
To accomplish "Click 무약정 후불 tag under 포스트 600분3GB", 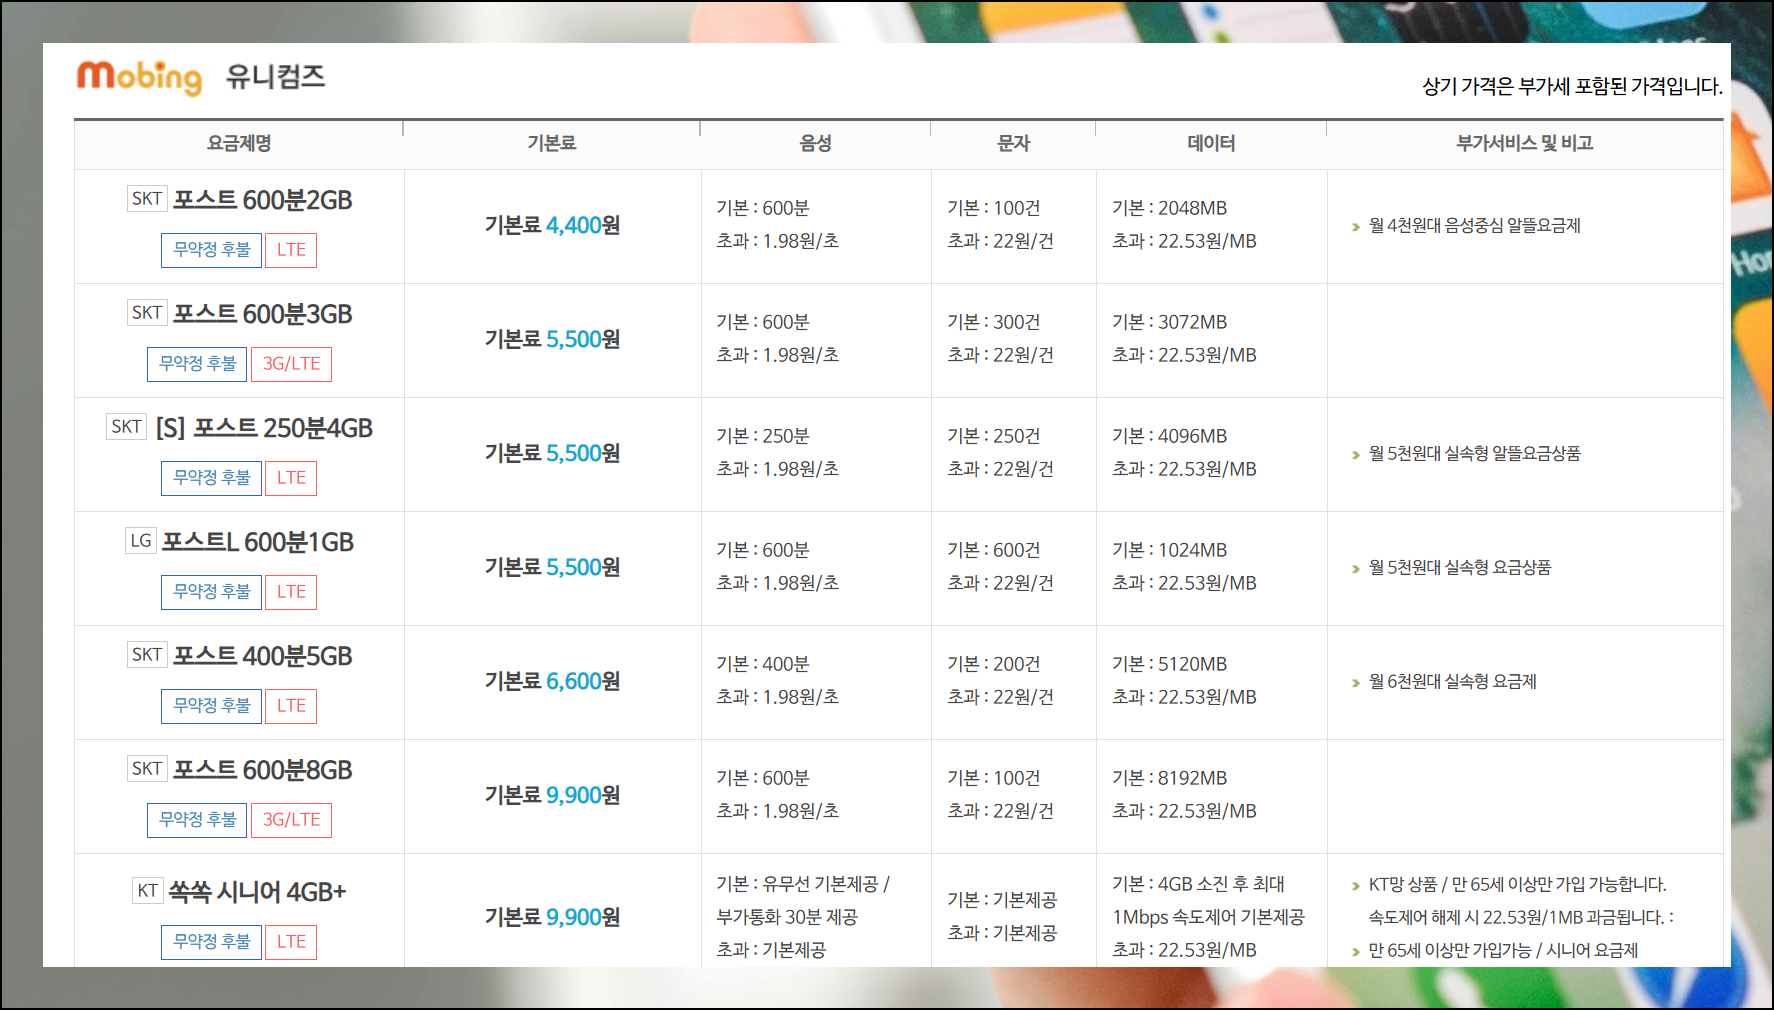I will tap(197, 364).
